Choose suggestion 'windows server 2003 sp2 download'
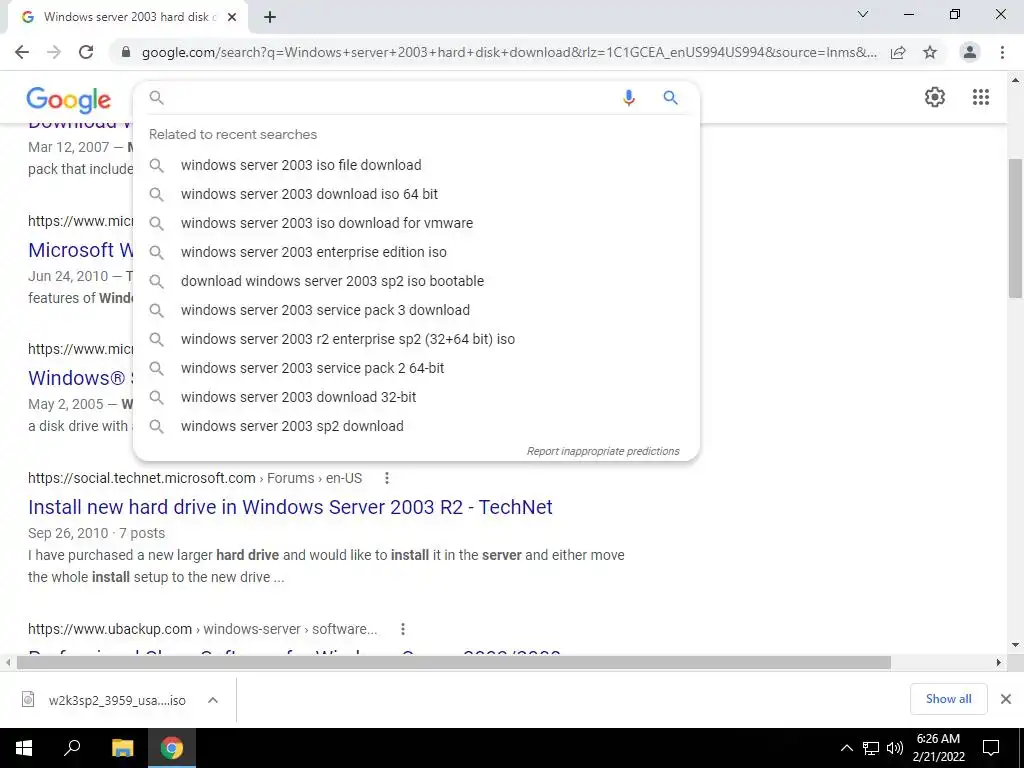Image resolution: width=1024 pixels, height=768 pixels. pos(416,426)
